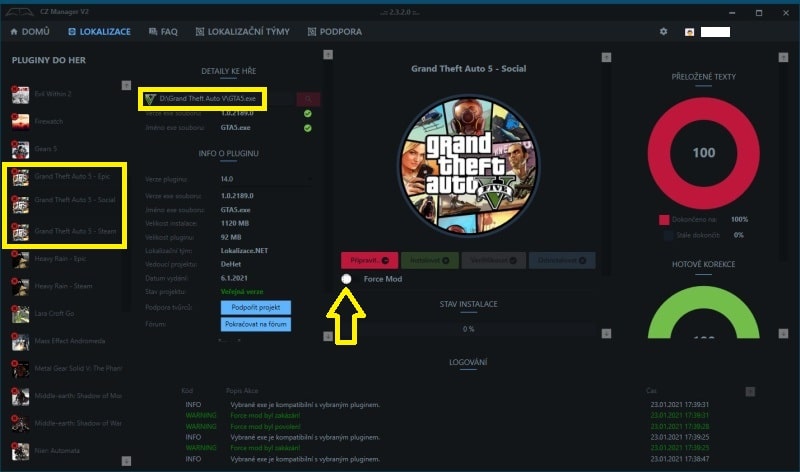The width and height of the screenshot is (800, 472).
Task: Click the red Připravit button
Action: point(369,260)
